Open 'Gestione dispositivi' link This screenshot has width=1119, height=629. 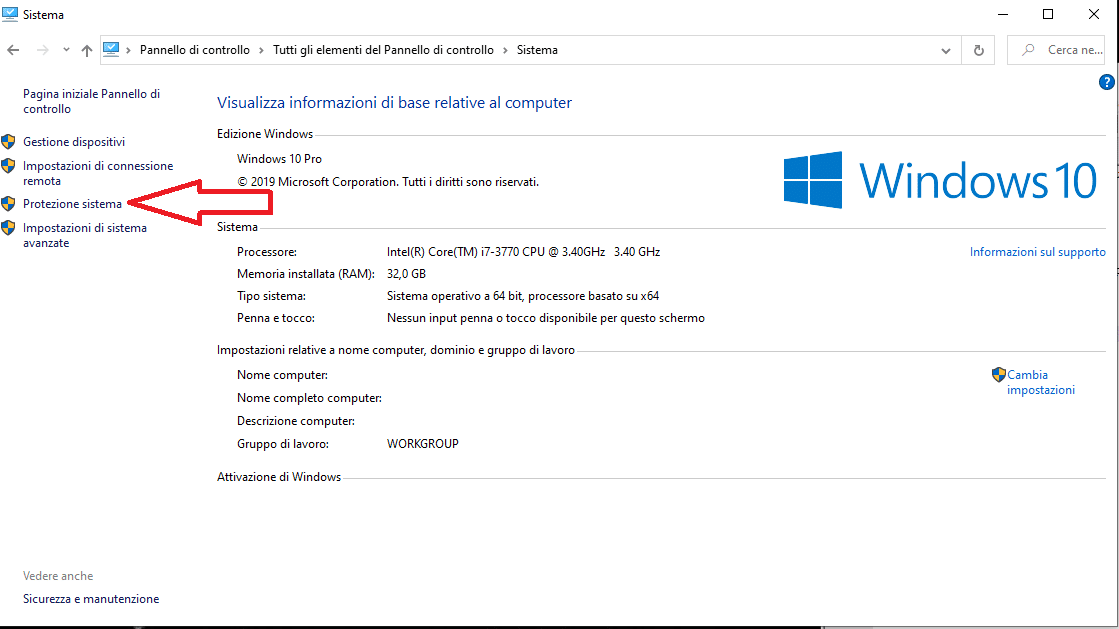(x=74, y=142)
